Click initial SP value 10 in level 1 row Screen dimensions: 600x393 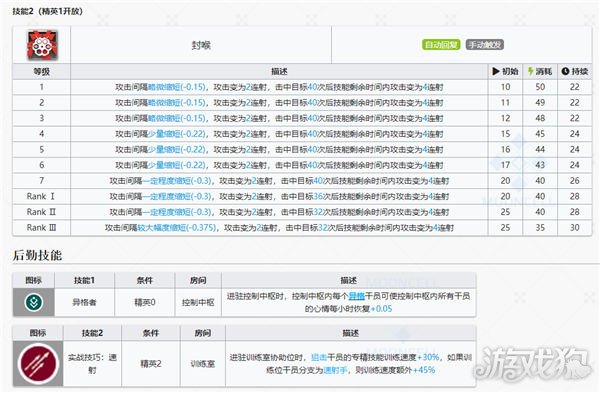(505, 87)
